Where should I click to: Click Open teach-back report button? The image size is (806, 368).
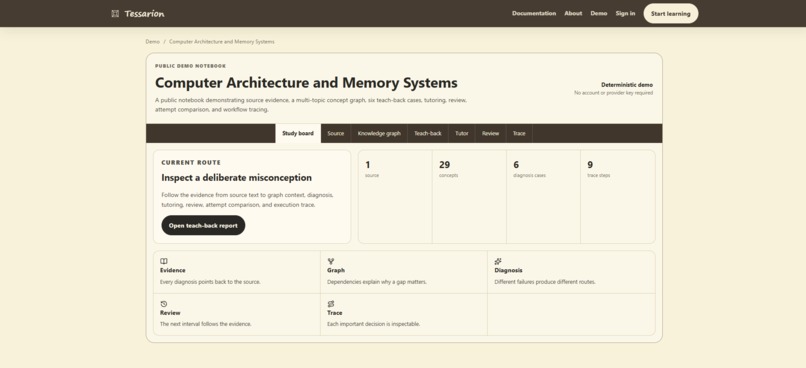[x=203, y=225]
